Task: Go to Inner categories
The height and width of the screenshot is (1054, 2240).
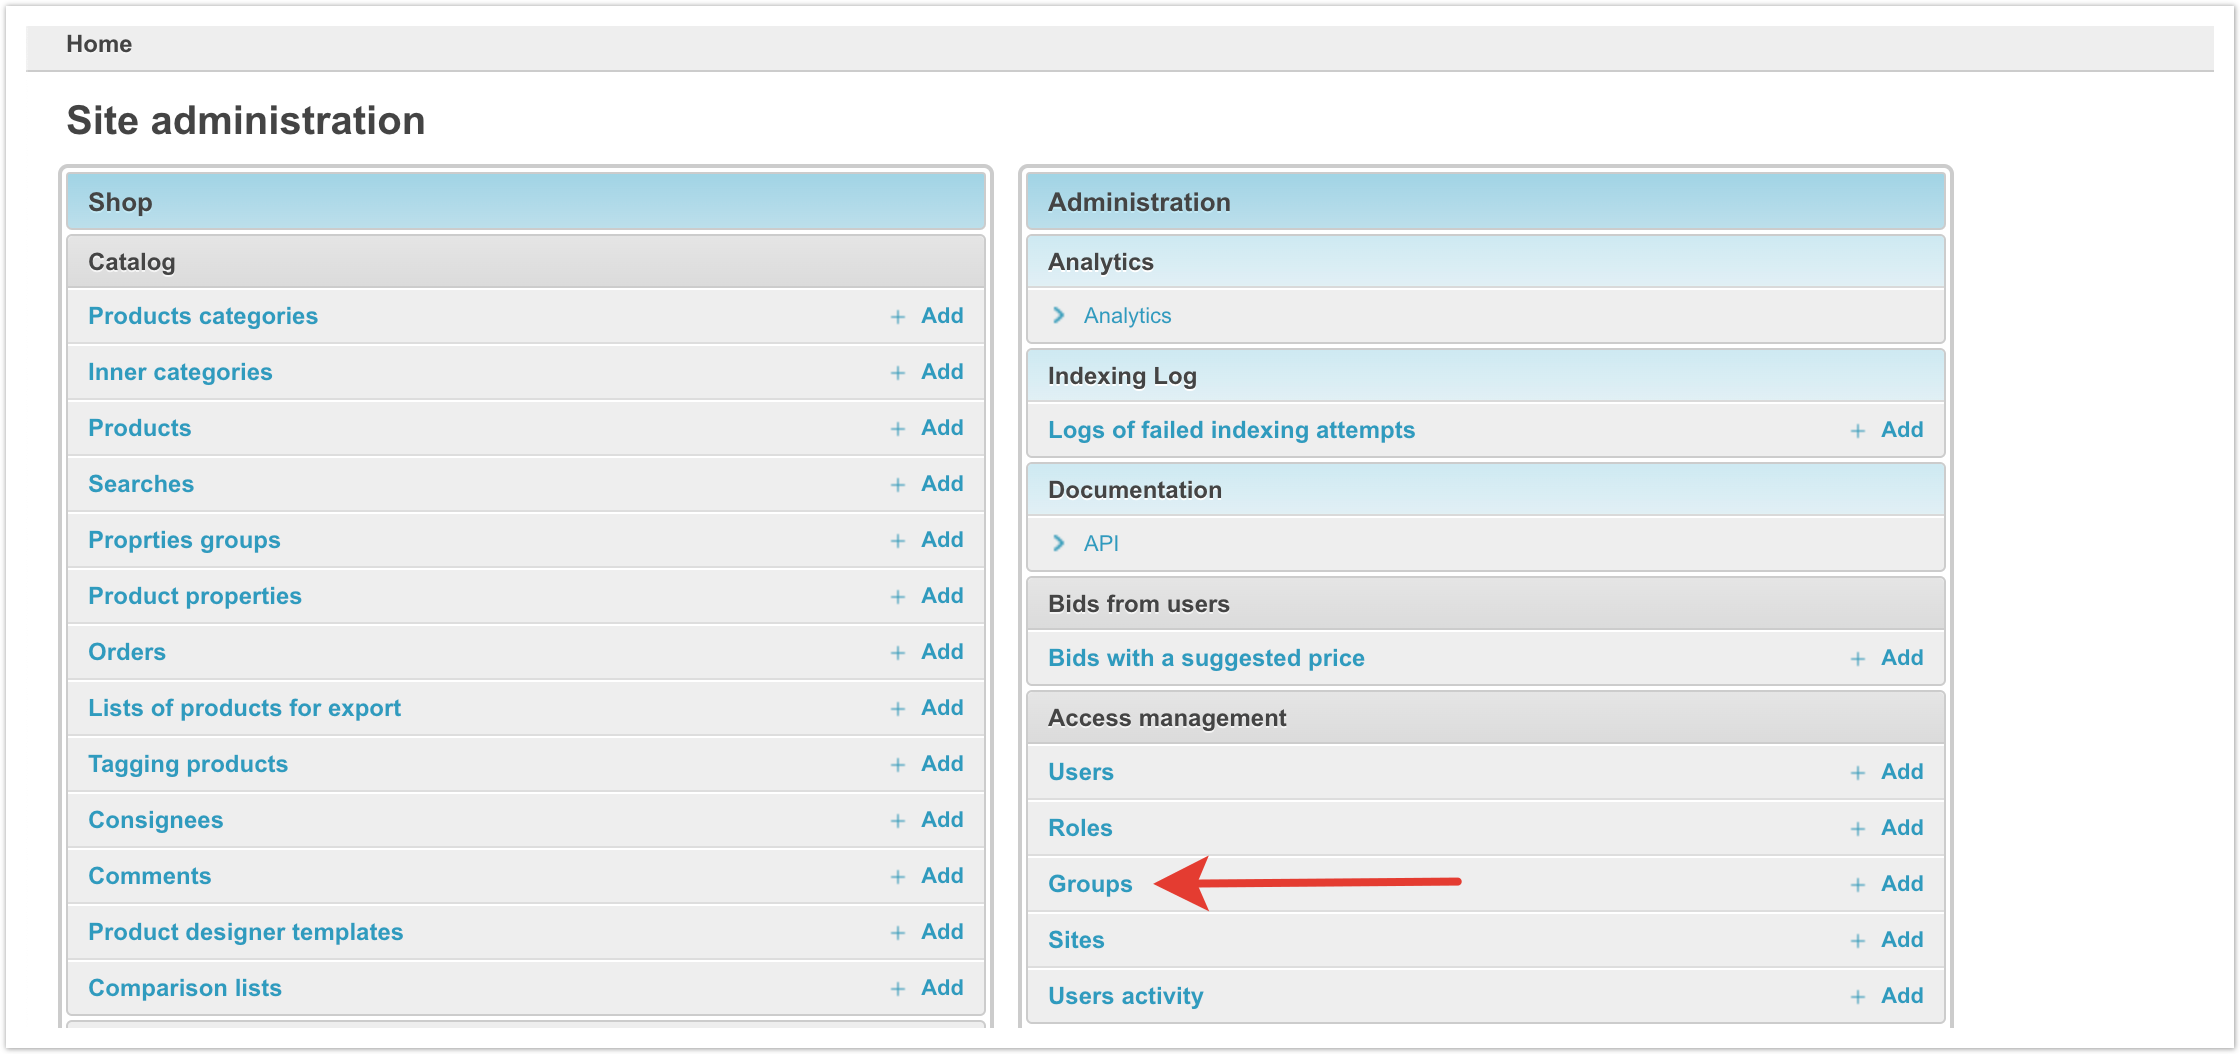Action: [180, 372]
